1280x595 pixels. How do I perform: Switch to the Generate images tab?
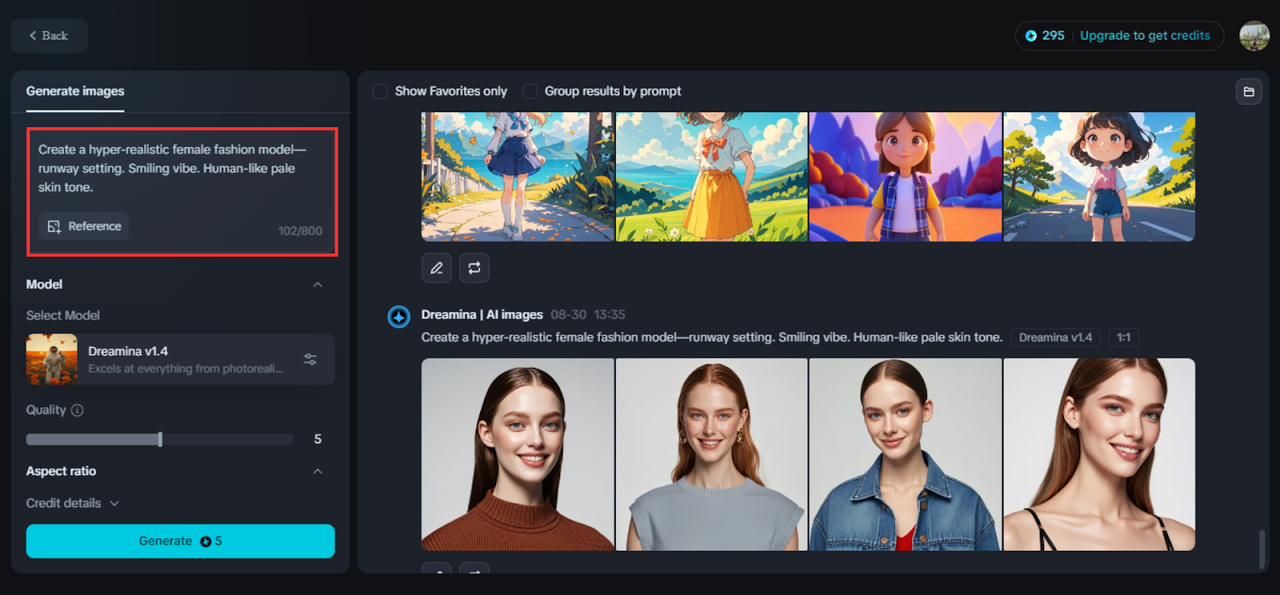[x=75, y=91]
